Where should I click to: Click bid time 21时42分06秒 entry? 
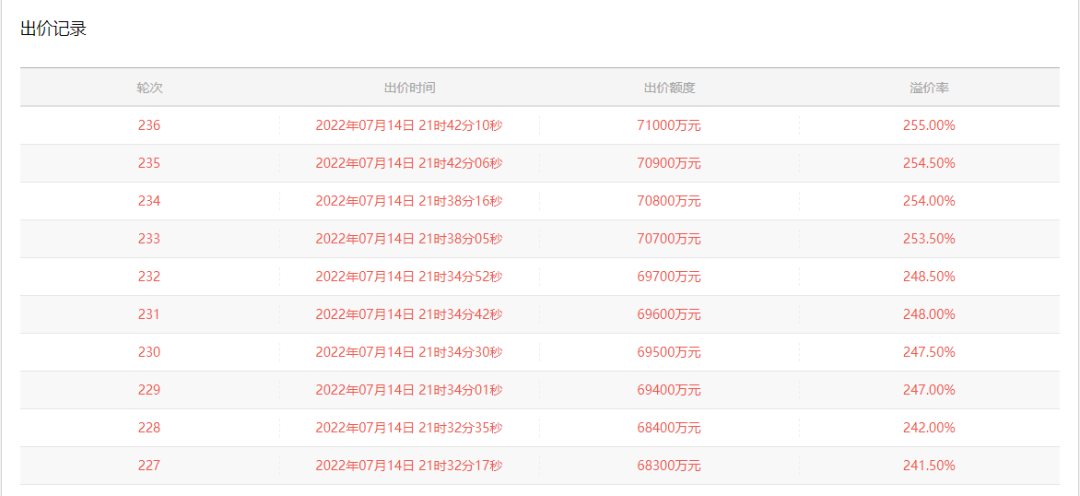(x=409, y=164)
